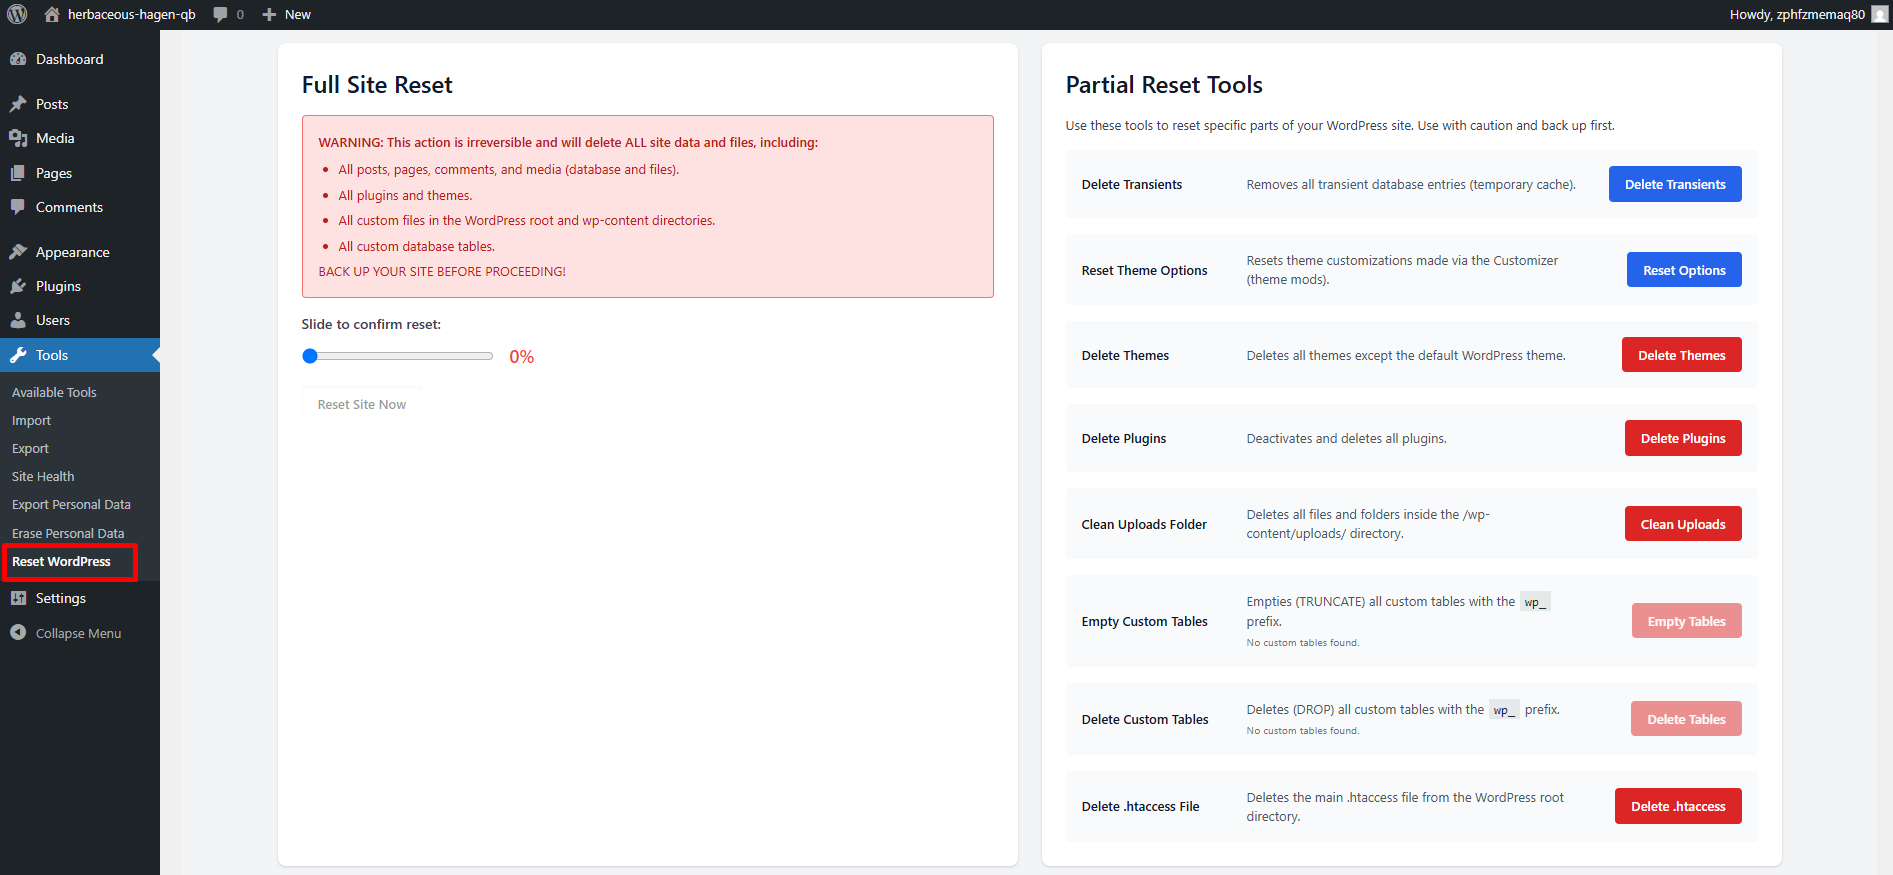Screen dimensions: 1893x875
Task: Open Import submenu link
Action: pyautogui.click(x=31, y=420)
